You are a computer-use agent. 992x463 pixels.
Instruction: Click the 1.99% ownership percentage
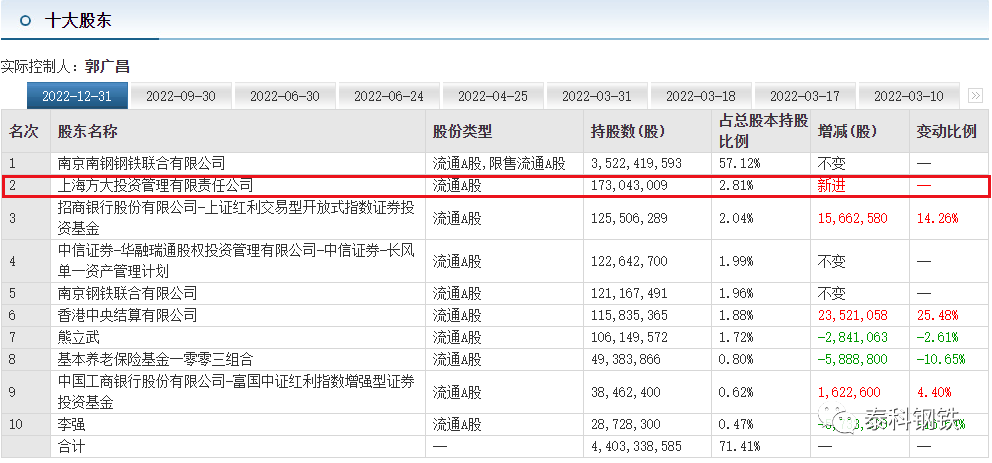pos(736,261)
